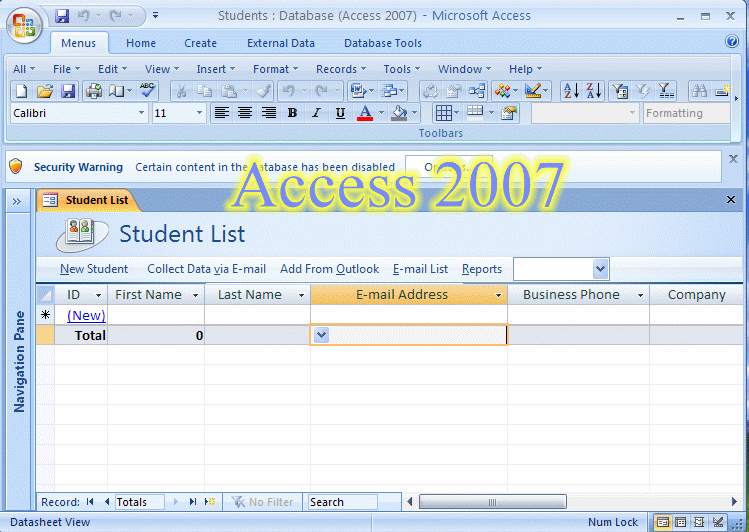Click the Format Painter brush icon
This screenshot has width=749, height=532.
(x=264, y=91)
